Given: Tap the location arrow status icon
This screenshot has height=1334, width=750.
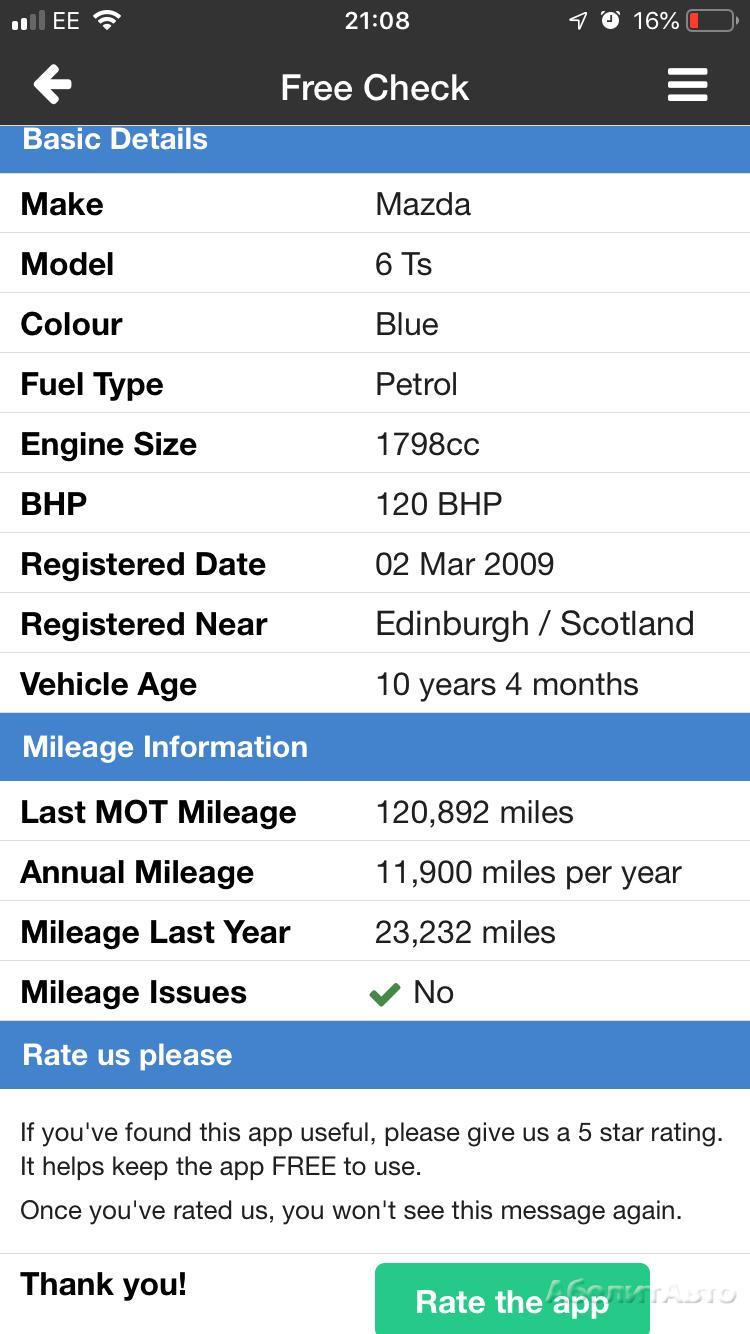Looking at the screenshot, I should click(x=578, y=20).
